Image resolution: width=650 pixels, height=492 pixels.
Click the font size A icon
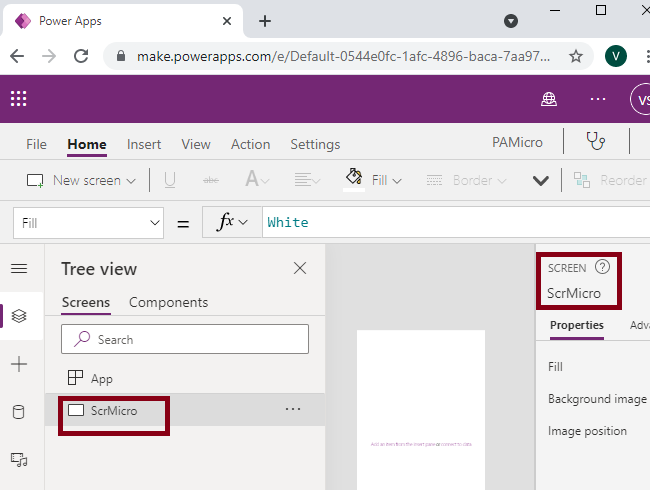[252, 179]
